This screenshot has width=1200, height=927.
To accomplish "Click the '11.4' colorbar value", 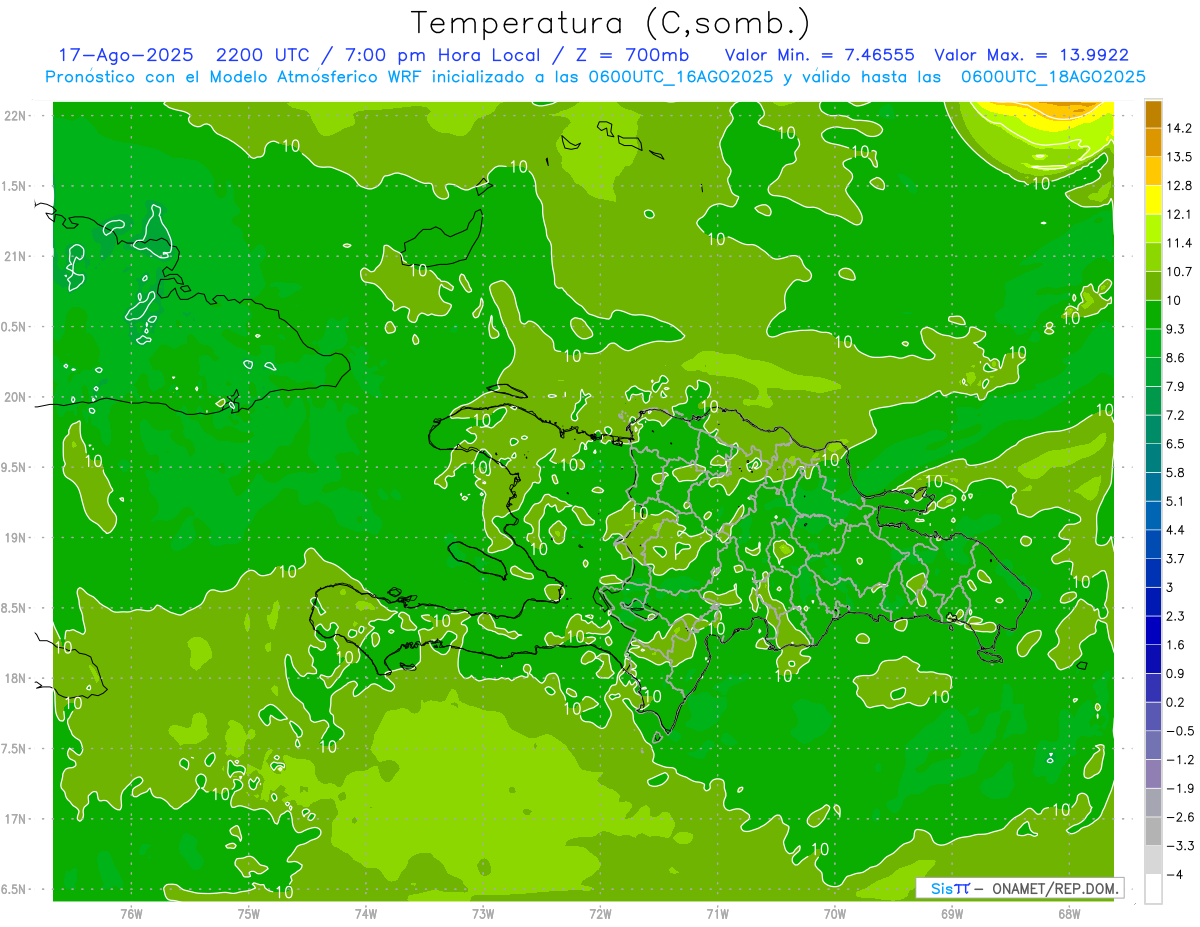I will (1180, 243).
